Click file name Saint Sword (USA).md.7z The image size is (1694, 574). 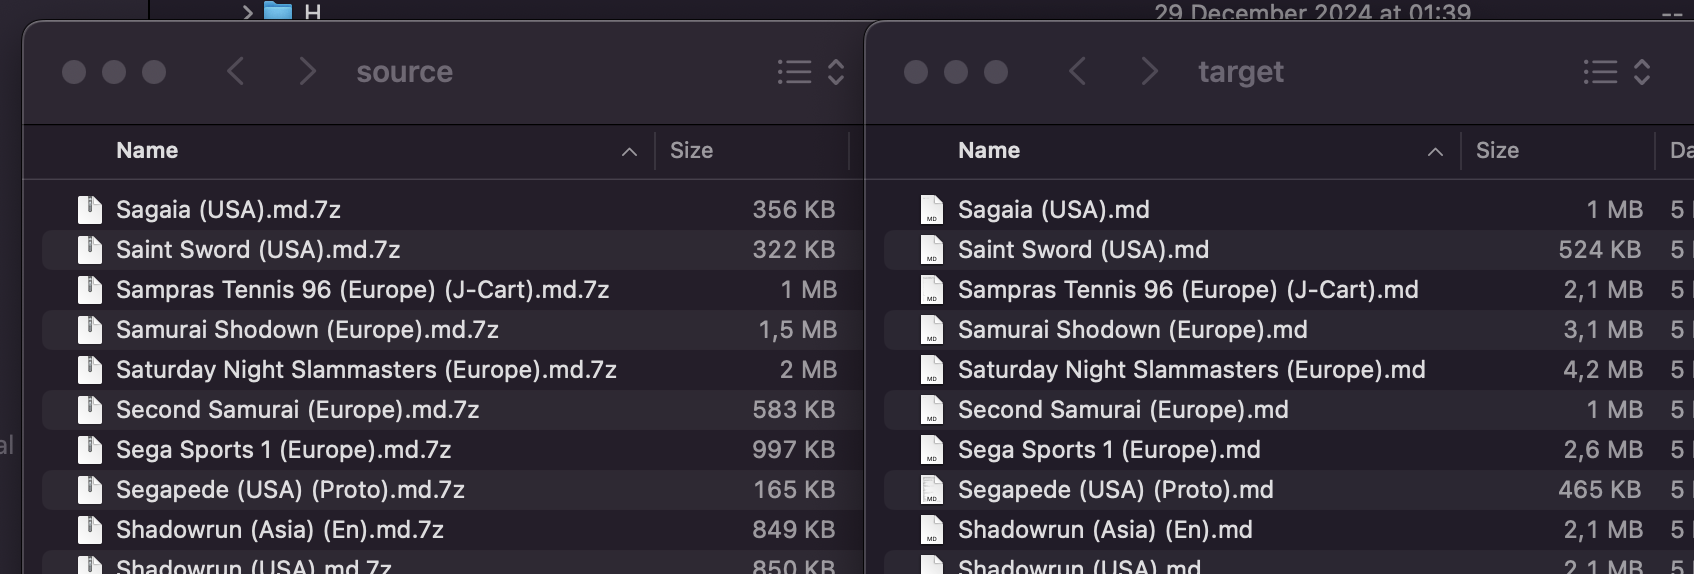258,249
